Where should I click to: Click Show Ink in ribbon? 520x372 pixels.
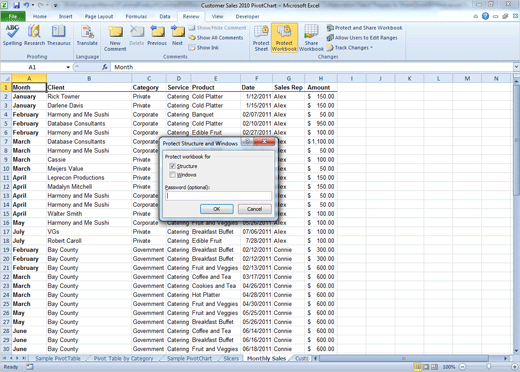[x=204, y=48]
